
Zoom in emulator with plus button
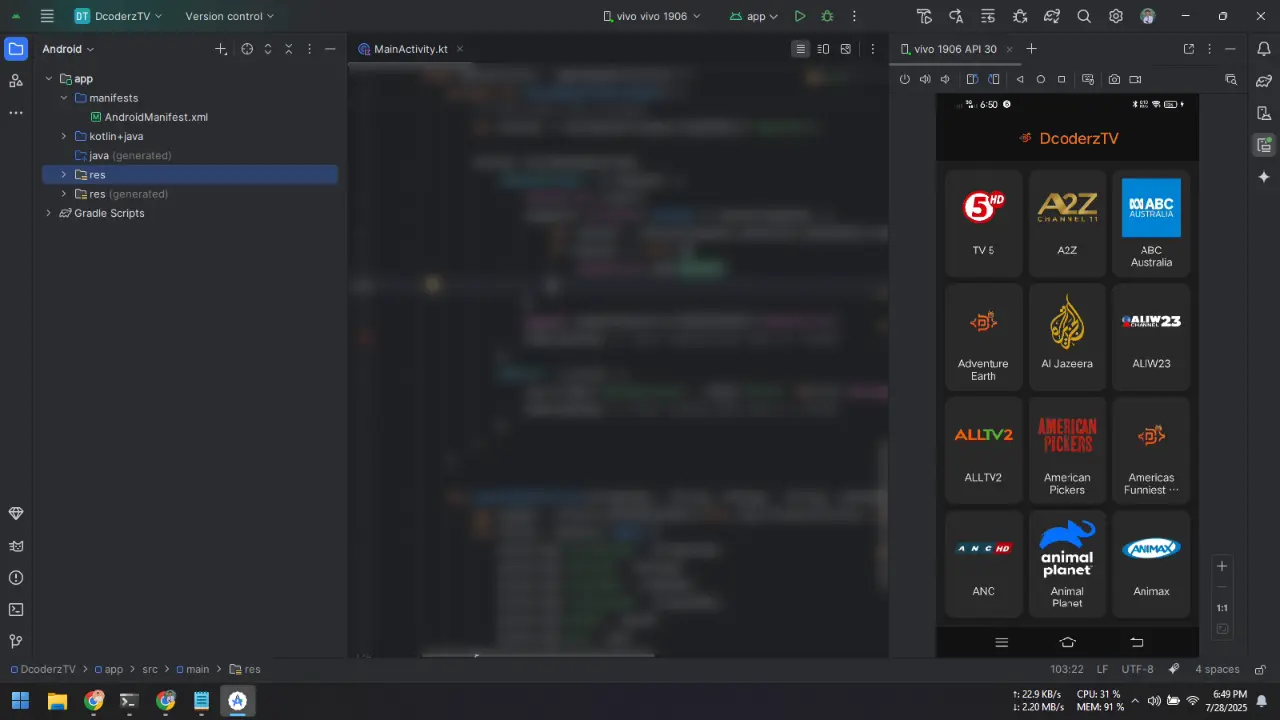point(1221,566)
